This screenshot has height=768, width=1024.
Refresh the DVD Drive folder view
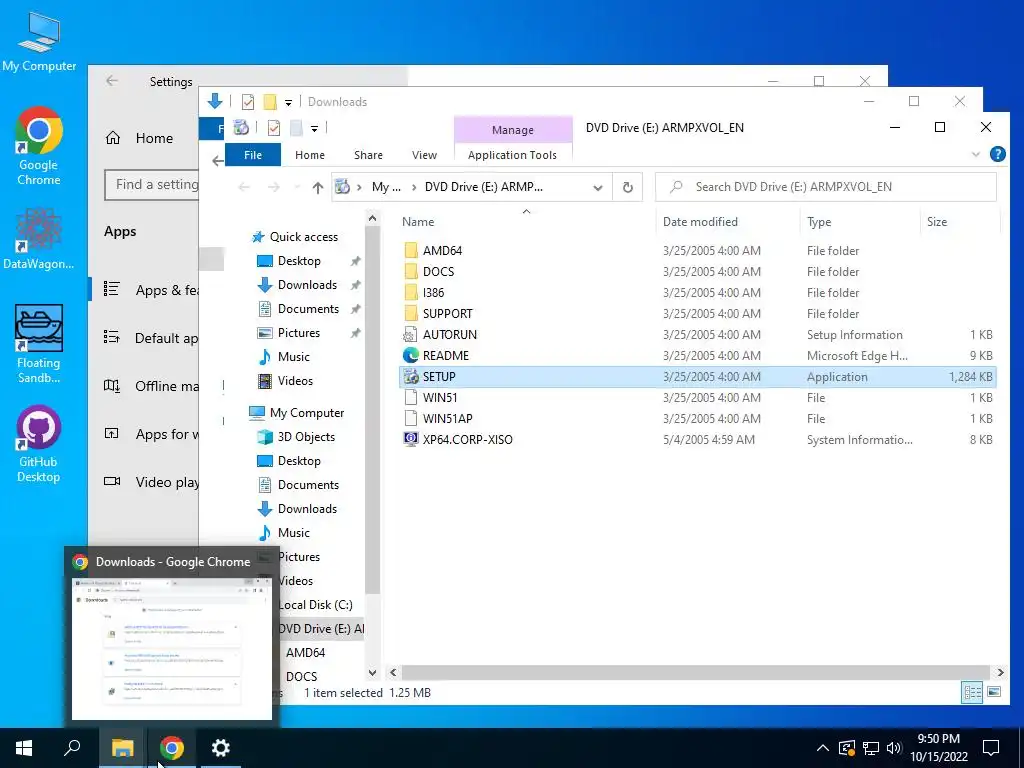tap(628, 187)
